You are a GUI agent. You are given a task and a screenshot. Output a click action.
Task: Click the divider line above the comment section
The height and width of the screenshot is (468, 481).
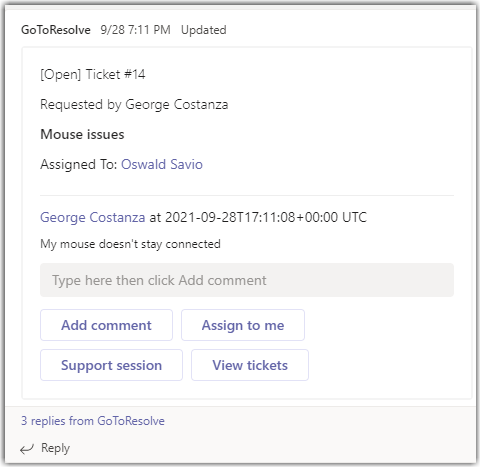pyautogui.click(x=247, y=196)
